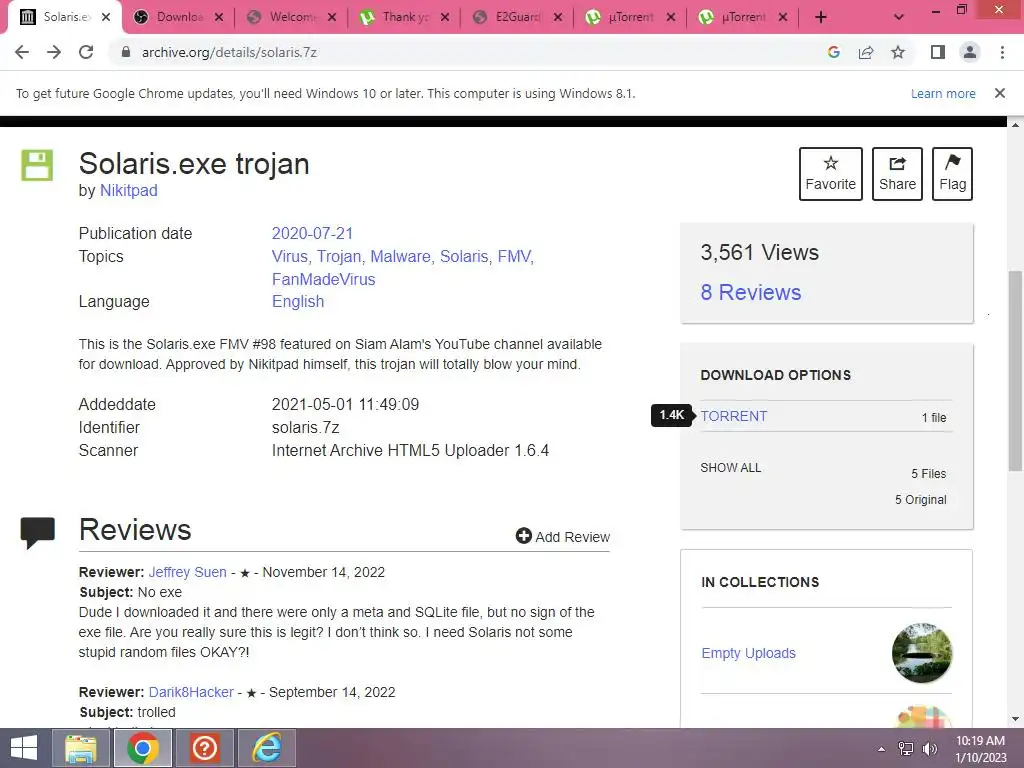Open the FMV topic link
Viewport: 1024px width, 768px height.
[514, 256]
